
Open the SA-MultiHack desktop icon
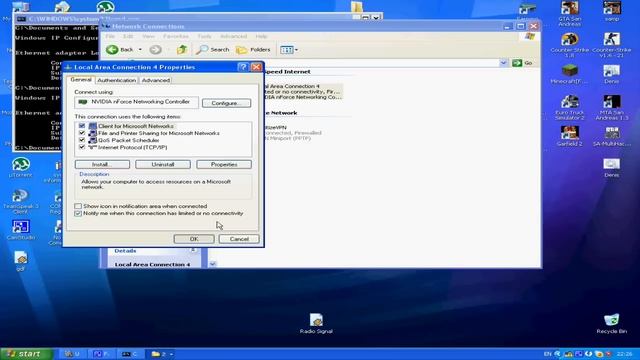611,136
